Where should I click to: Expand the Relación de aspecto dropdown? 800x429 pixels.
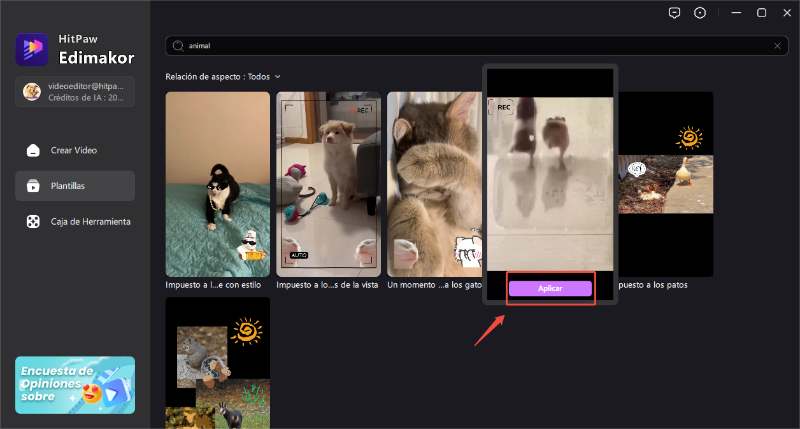coord(277,76)
